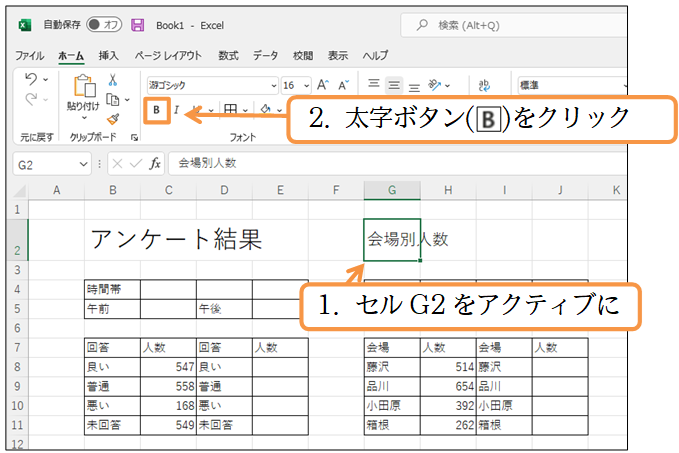Open the 校閲 (Review) tab
Screen dimensions: 679x453
click(x=303, y=55)
